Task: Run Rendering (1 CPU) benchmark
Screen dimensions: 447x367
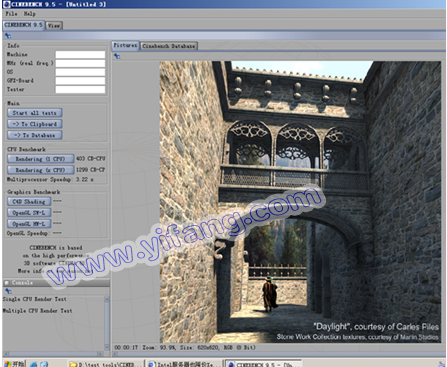Action: [x=41, y=159]
